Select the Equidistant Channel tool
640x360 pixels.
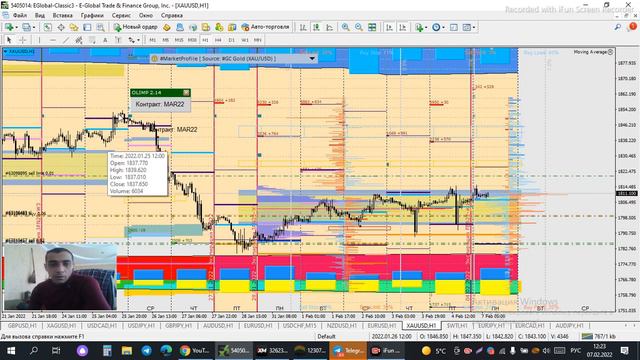[79, 40]
